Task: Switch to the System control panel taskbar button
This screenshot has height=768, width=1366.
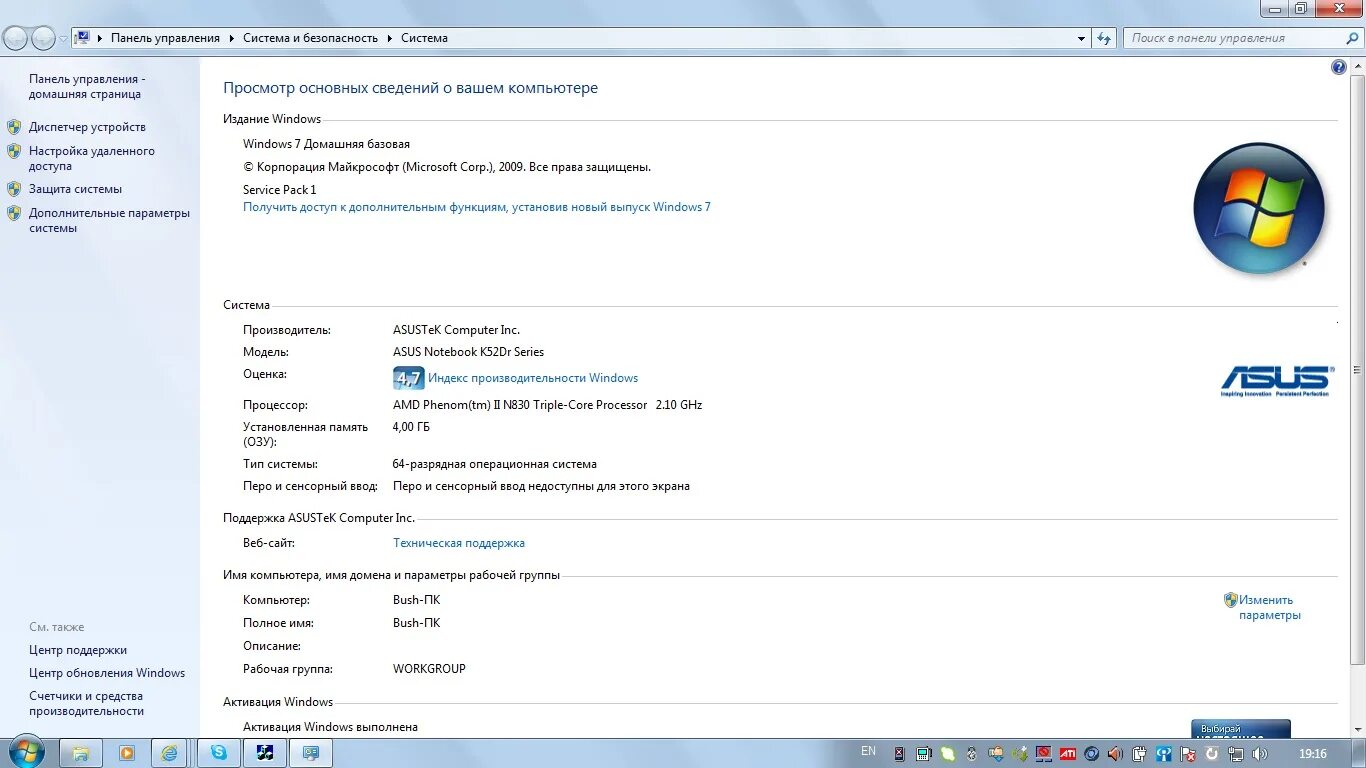Action: pyautogui.click(x=311, y=753)
